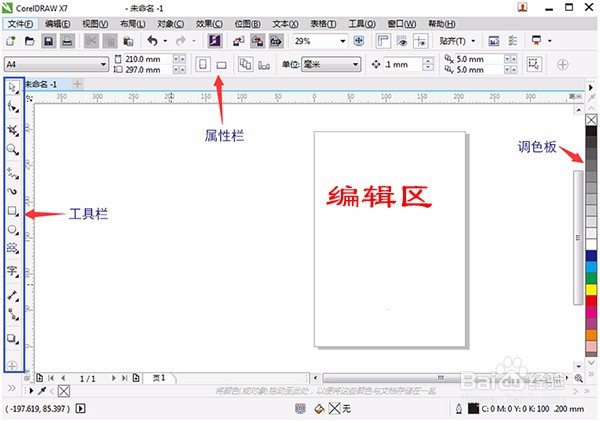This screenshot has width=600, height=421.
Task: Select the yellow swatch in palette
Action: click(x=591, y=289)
